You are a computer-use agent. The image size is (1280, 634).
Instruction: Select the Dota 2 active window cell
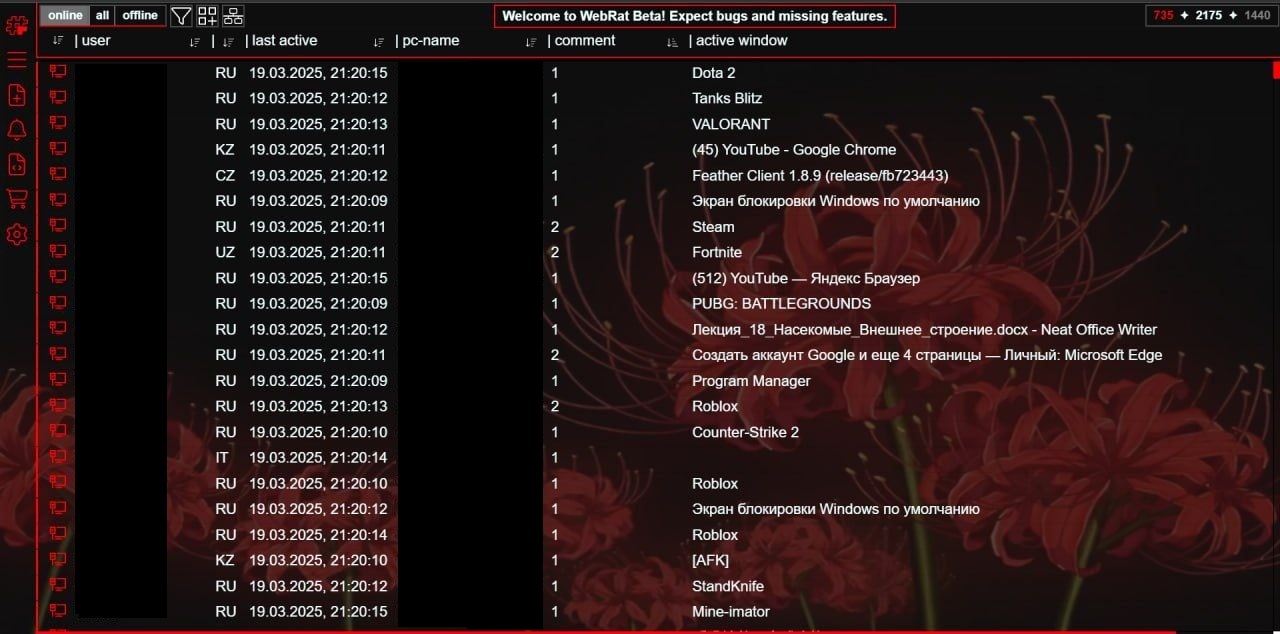(x=714, y=73)
